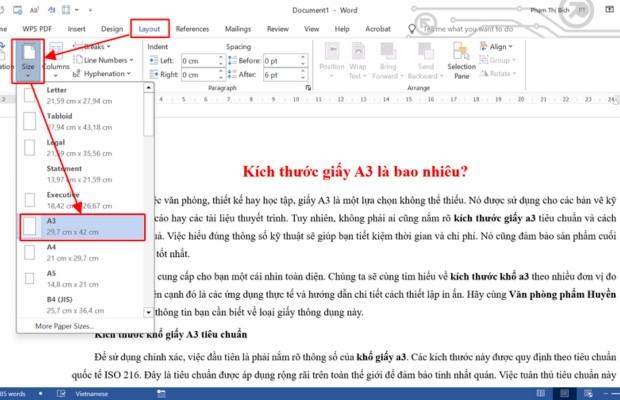Image resolution: width=620 pixels, height=400 pixels.
Task: Open the Line Numbers dropdown
Action: [104, 60]
